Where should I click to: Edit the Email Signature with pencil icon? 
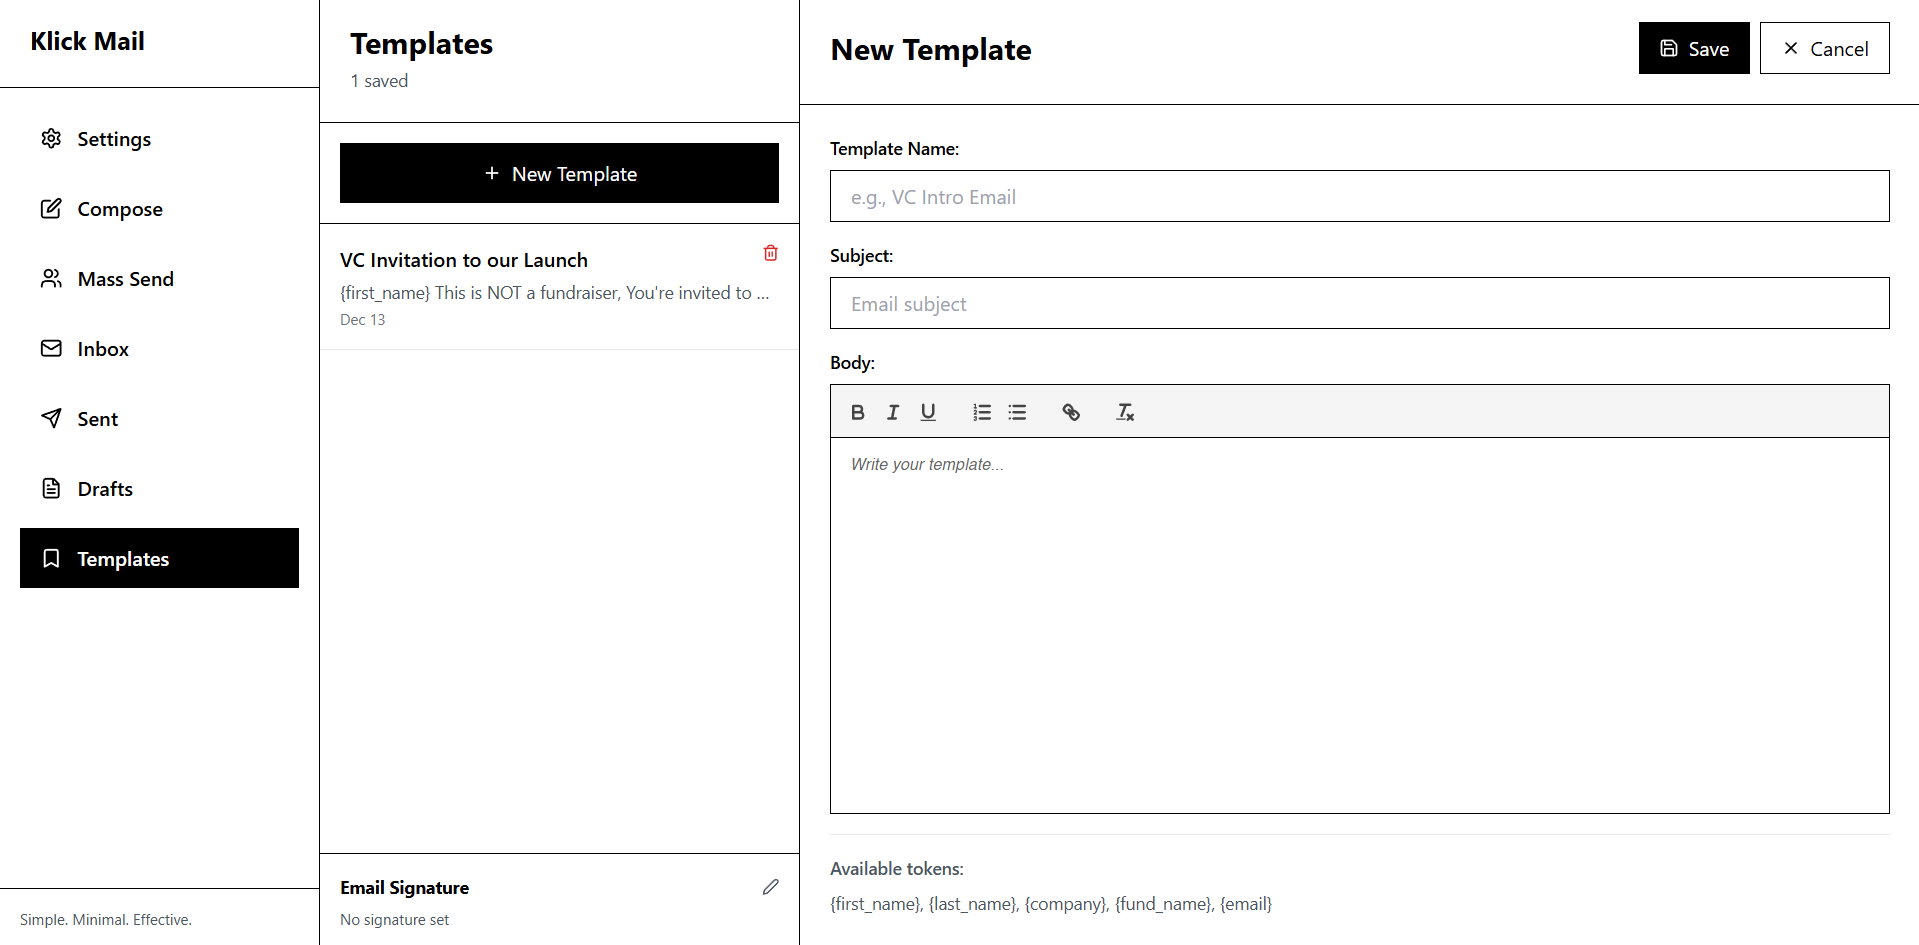point(770,887)
